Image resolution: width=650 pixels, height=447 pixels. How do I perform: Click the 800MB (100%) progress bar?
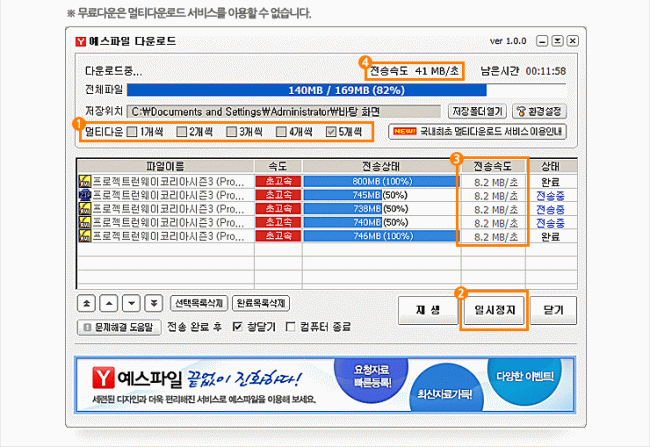381,181
